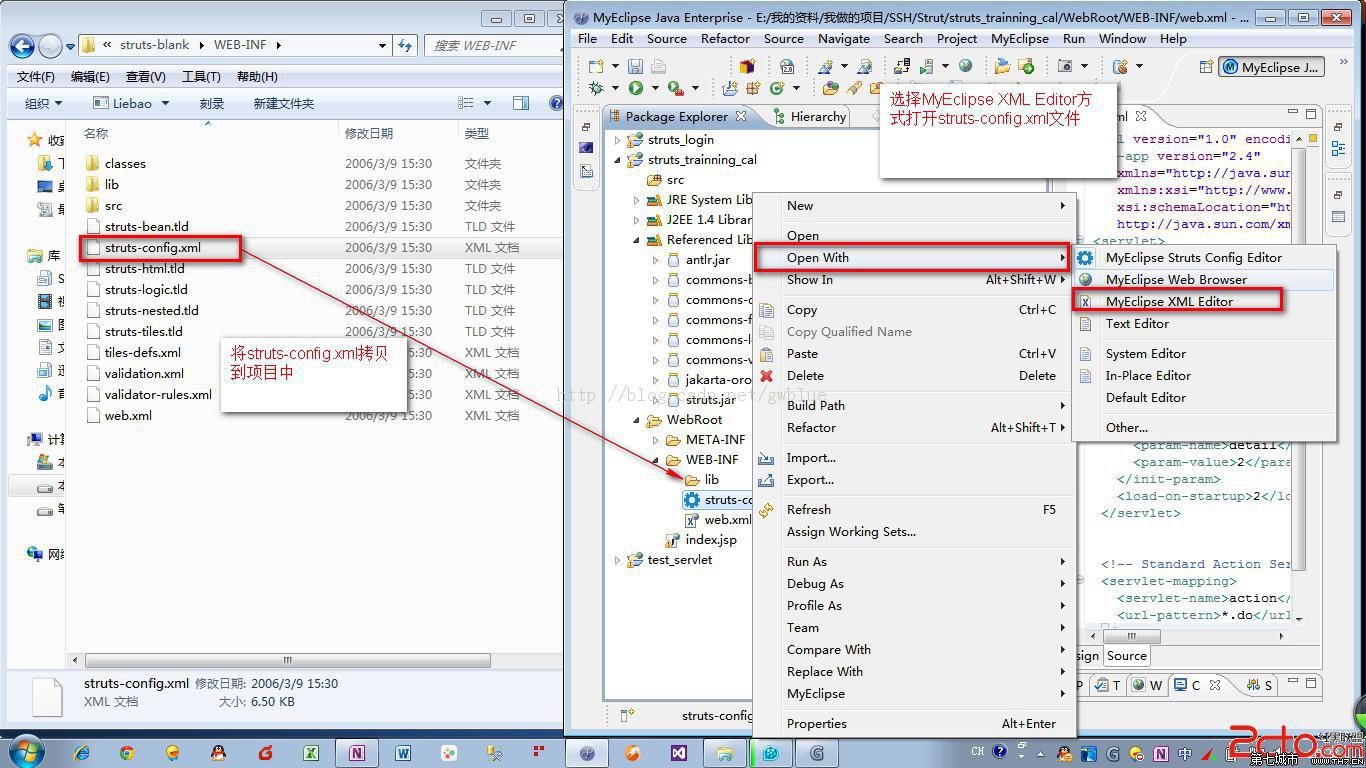The image size is (1366, 768).
Task: Close the Package Explorer tab
Action: pos(741,116)
